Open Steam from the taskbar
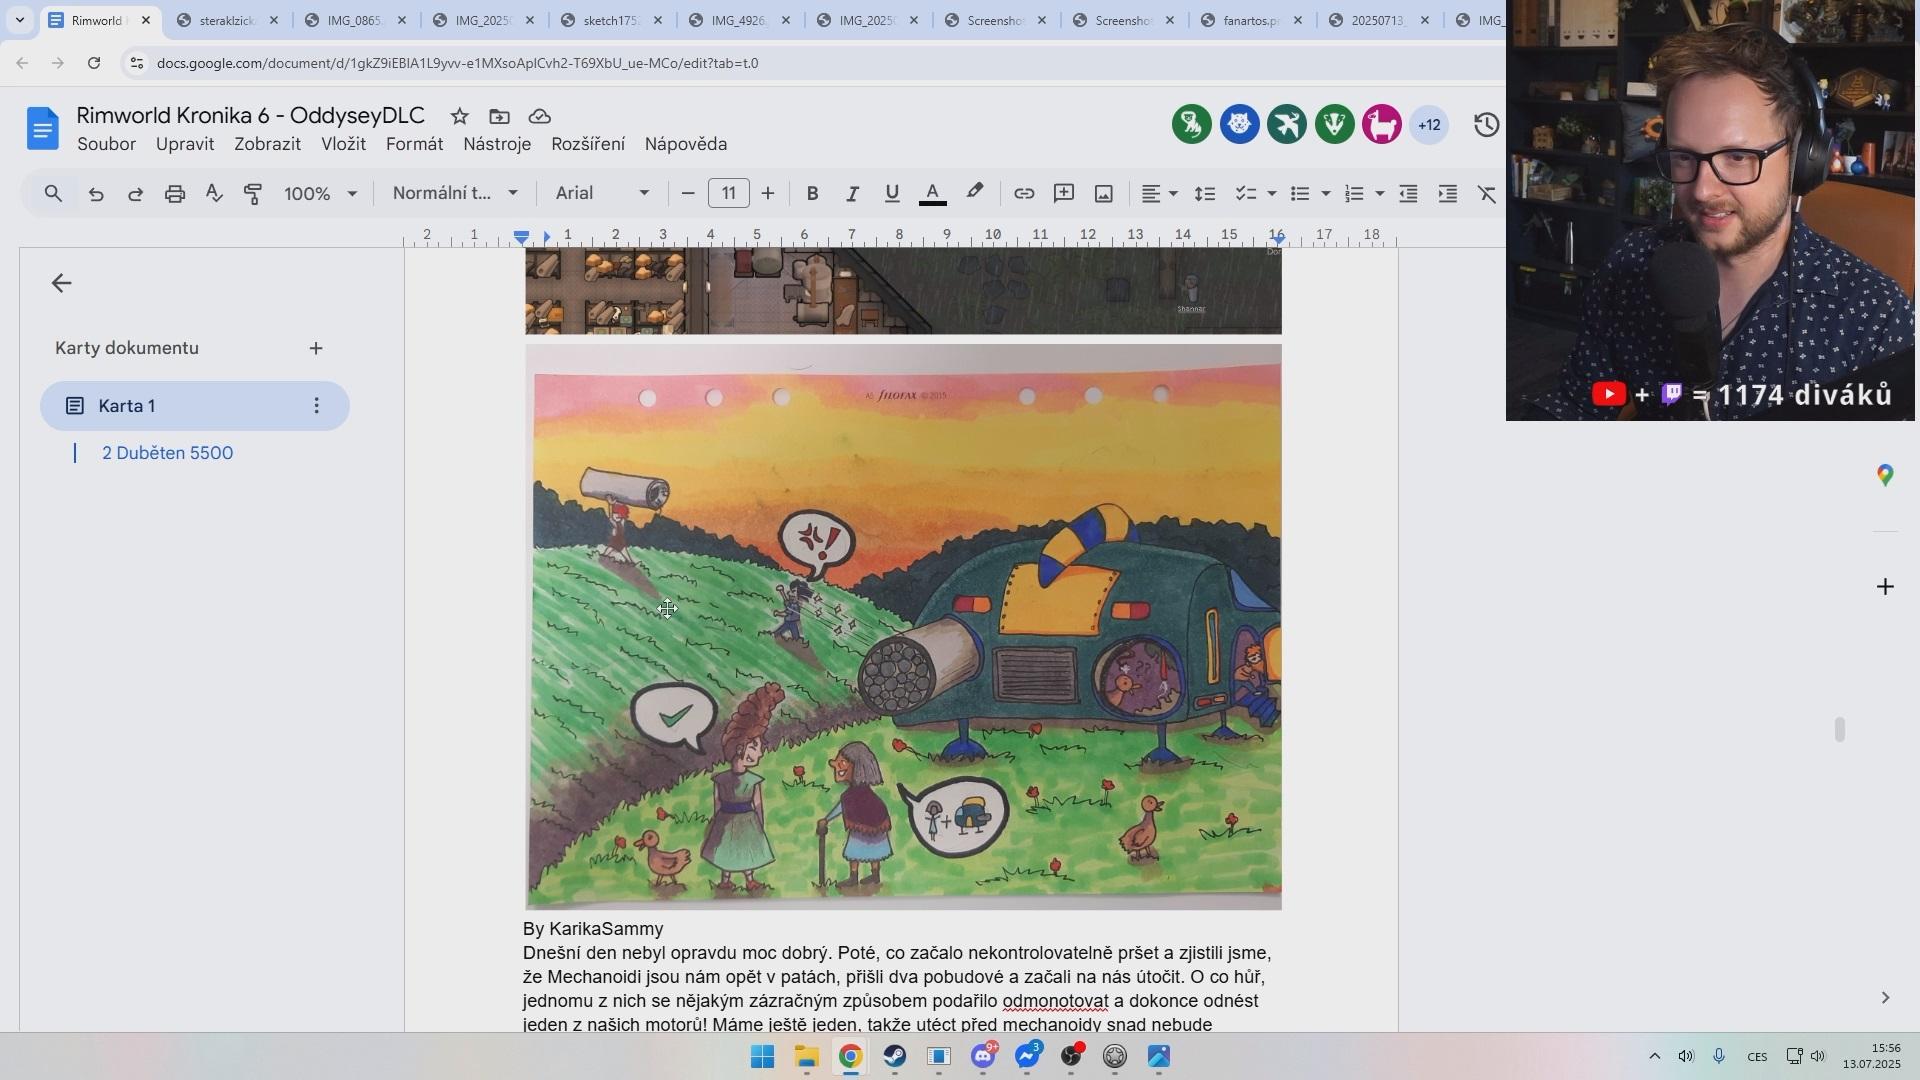The width and height of the screenshot is (1920, 1080). (x=894, y=1057)
